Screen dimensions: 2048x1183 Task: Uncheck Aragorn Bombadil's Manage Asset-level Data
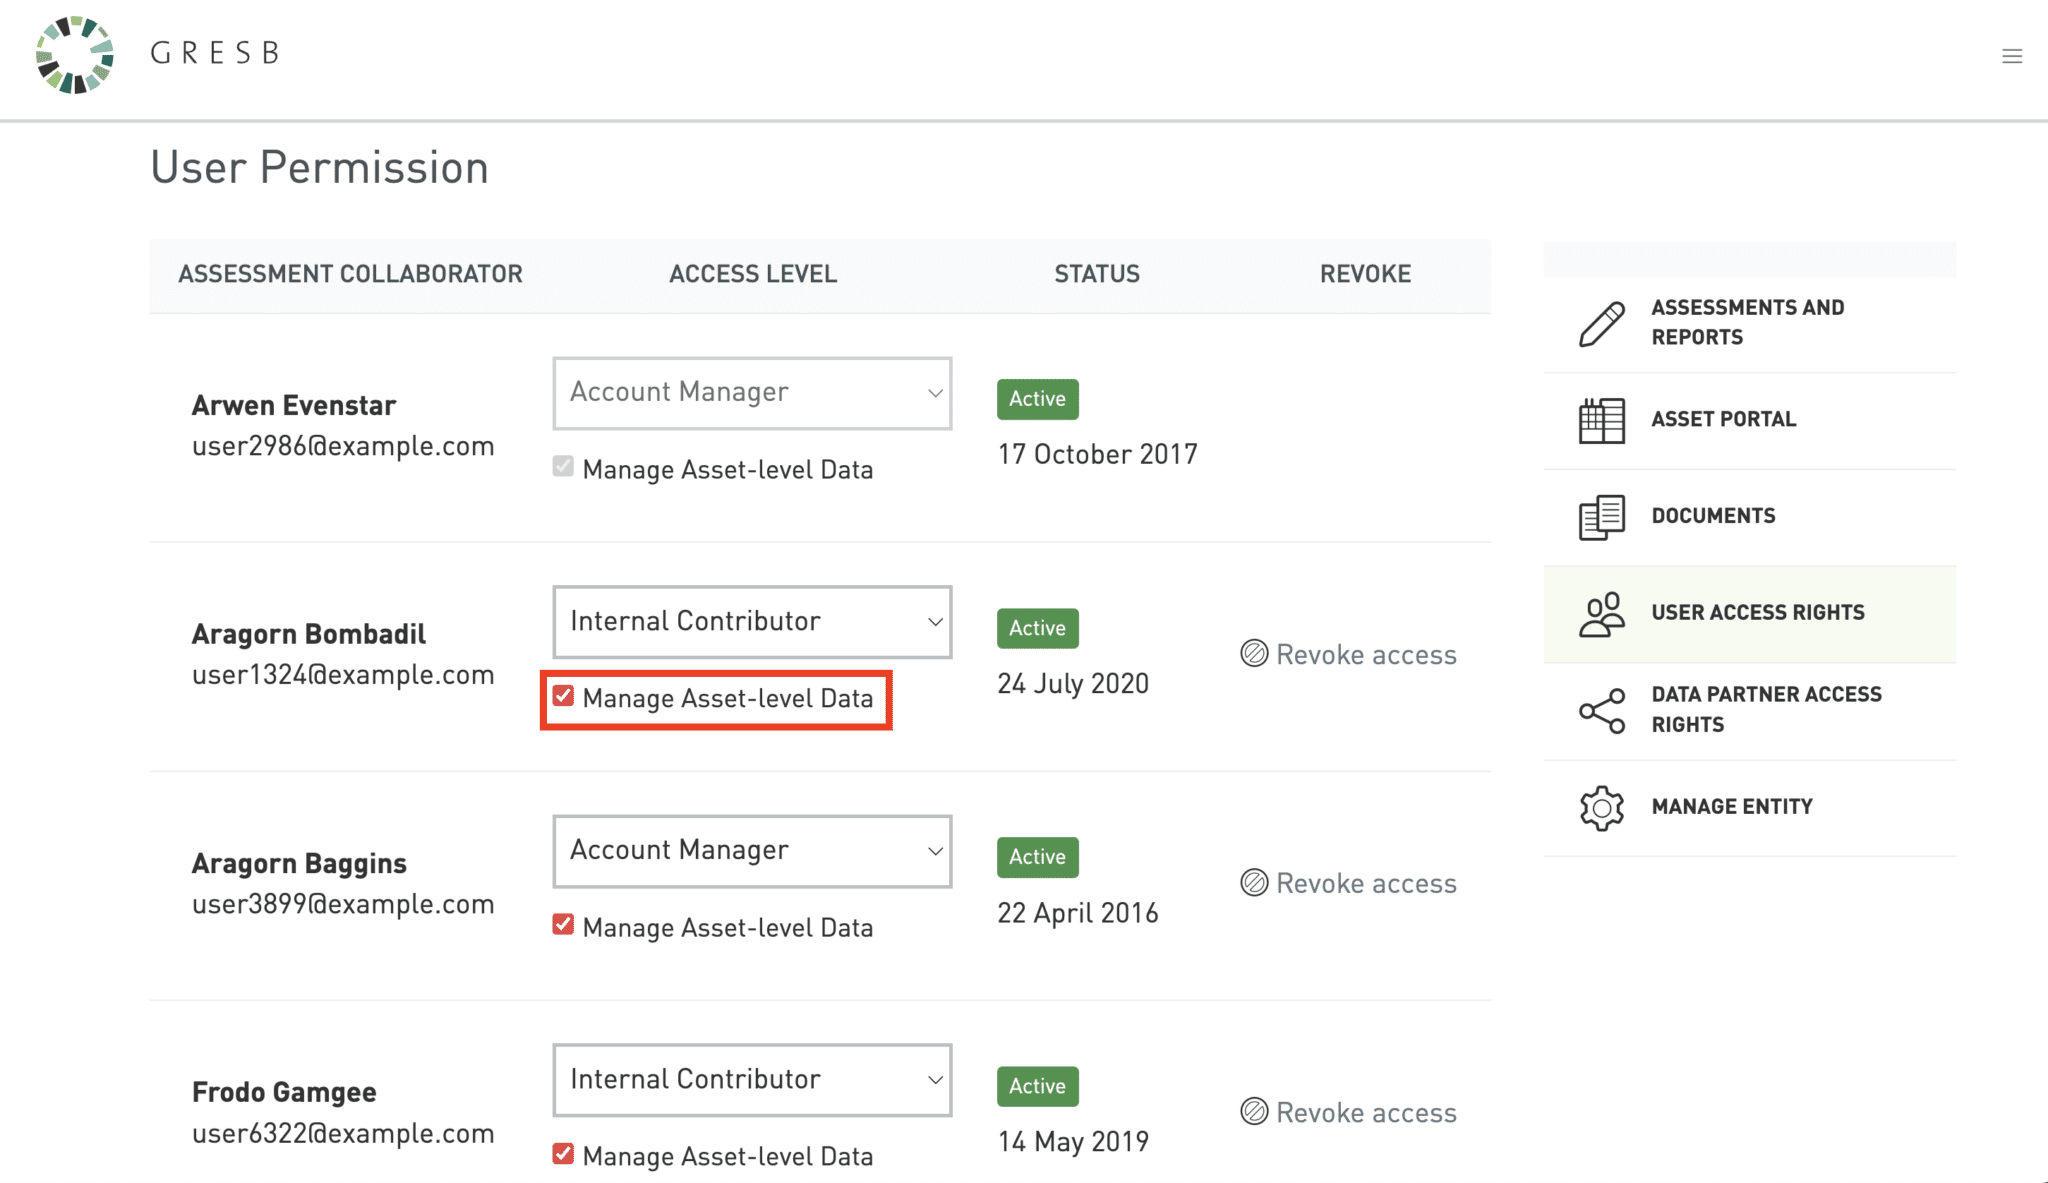pos(563,696)
